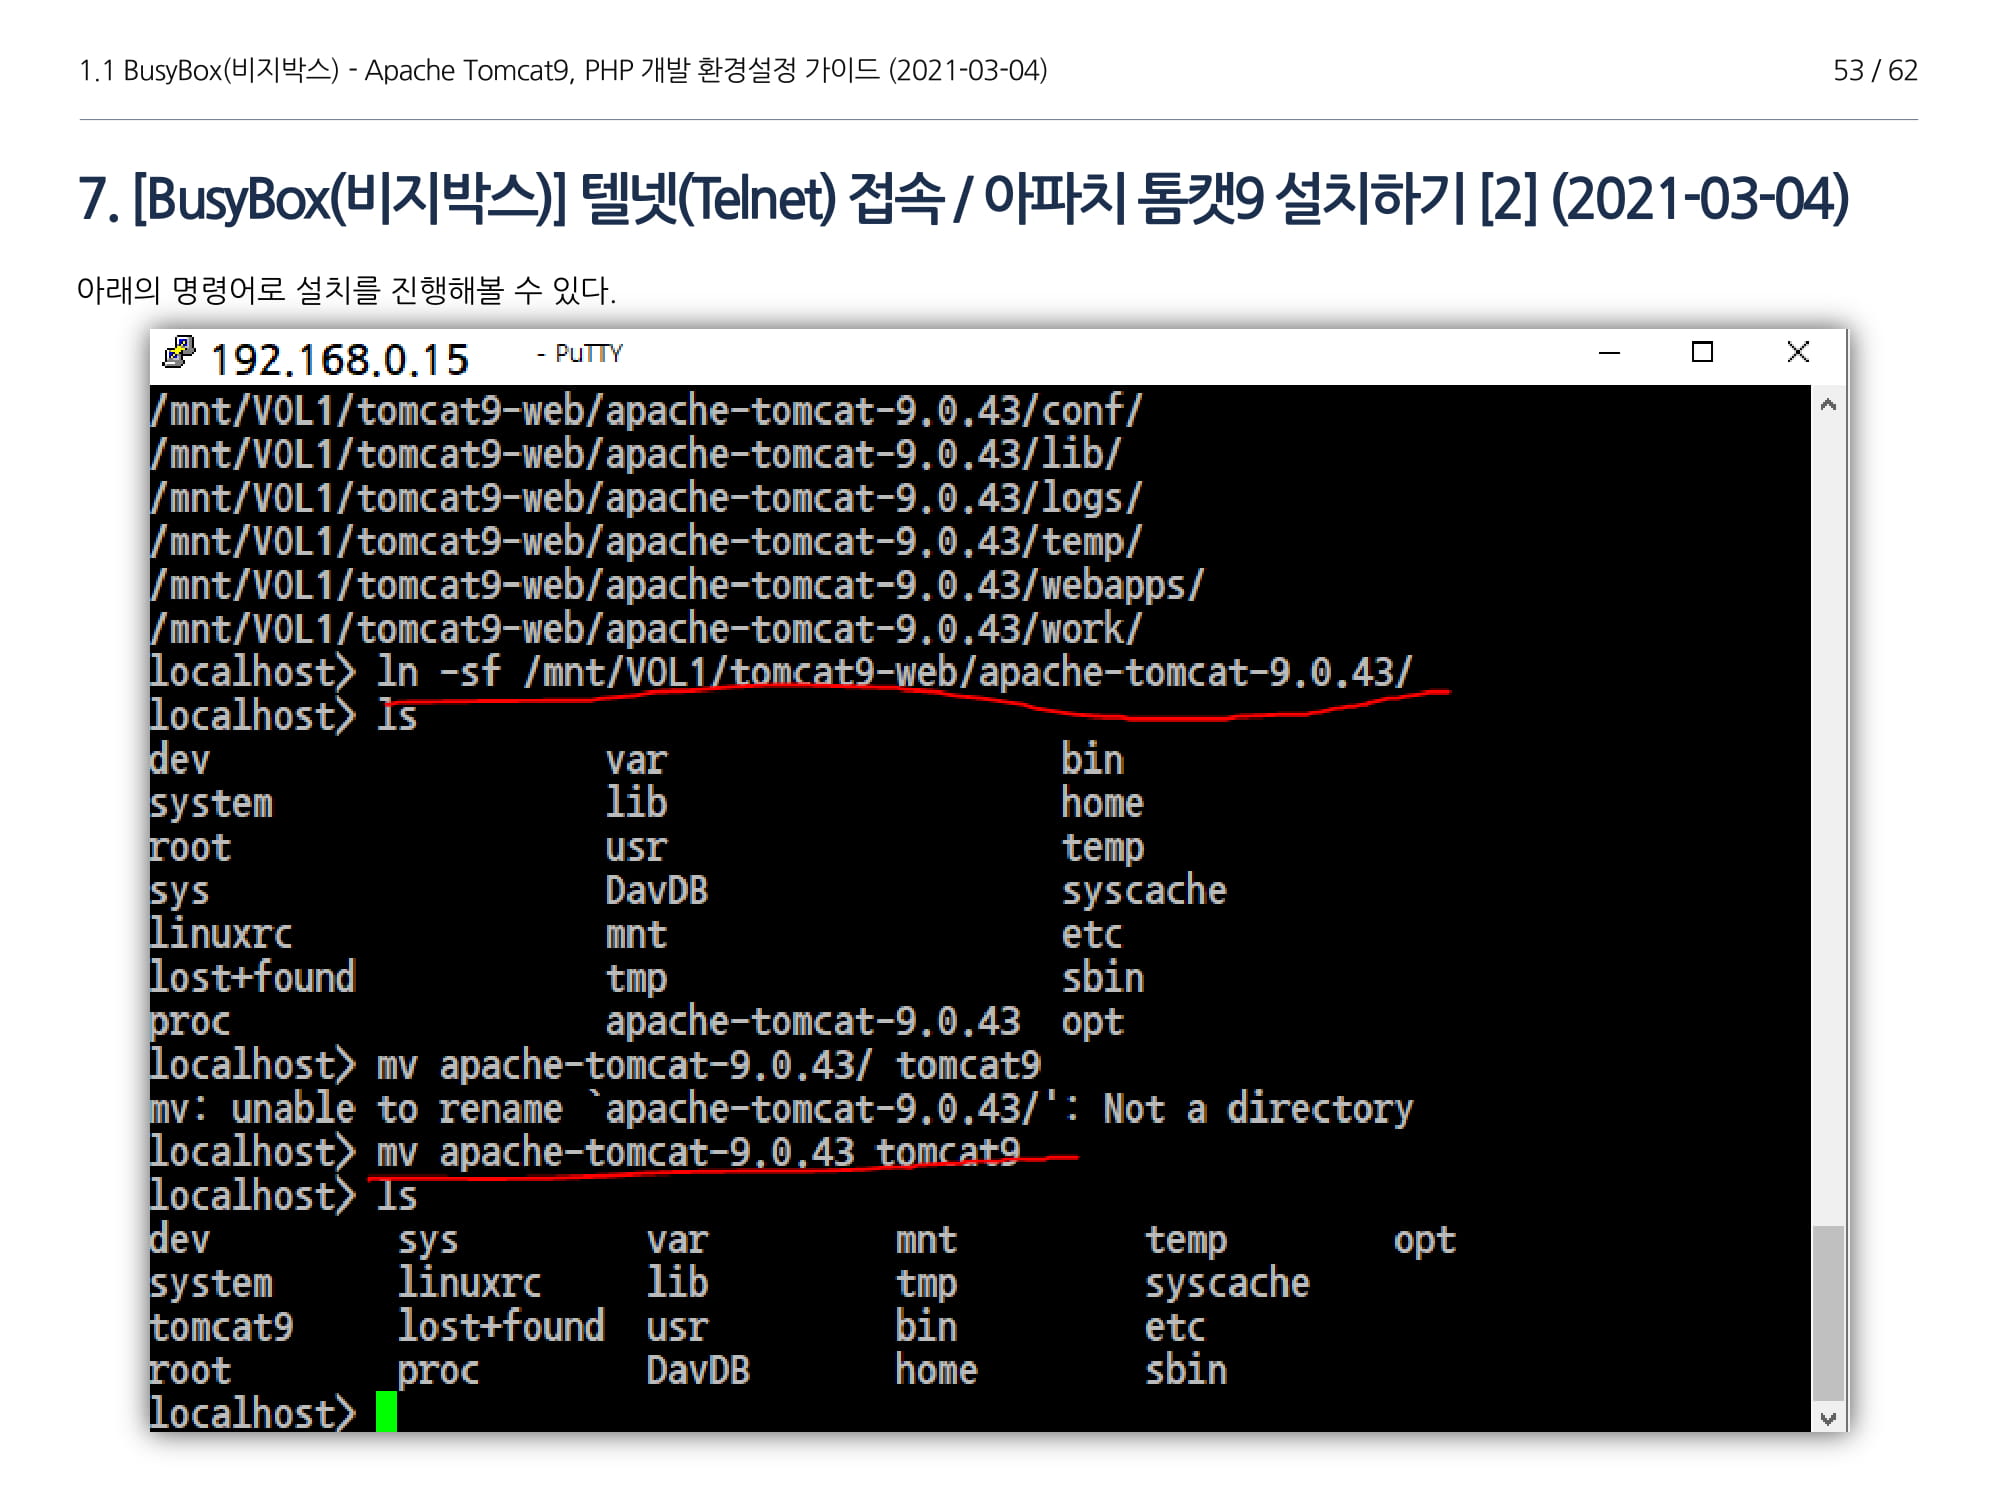This screenshot has height=1500, width=2000.
Task: Click empty scrollbar track above the thumb
Action: click(x=1828, y=800)
